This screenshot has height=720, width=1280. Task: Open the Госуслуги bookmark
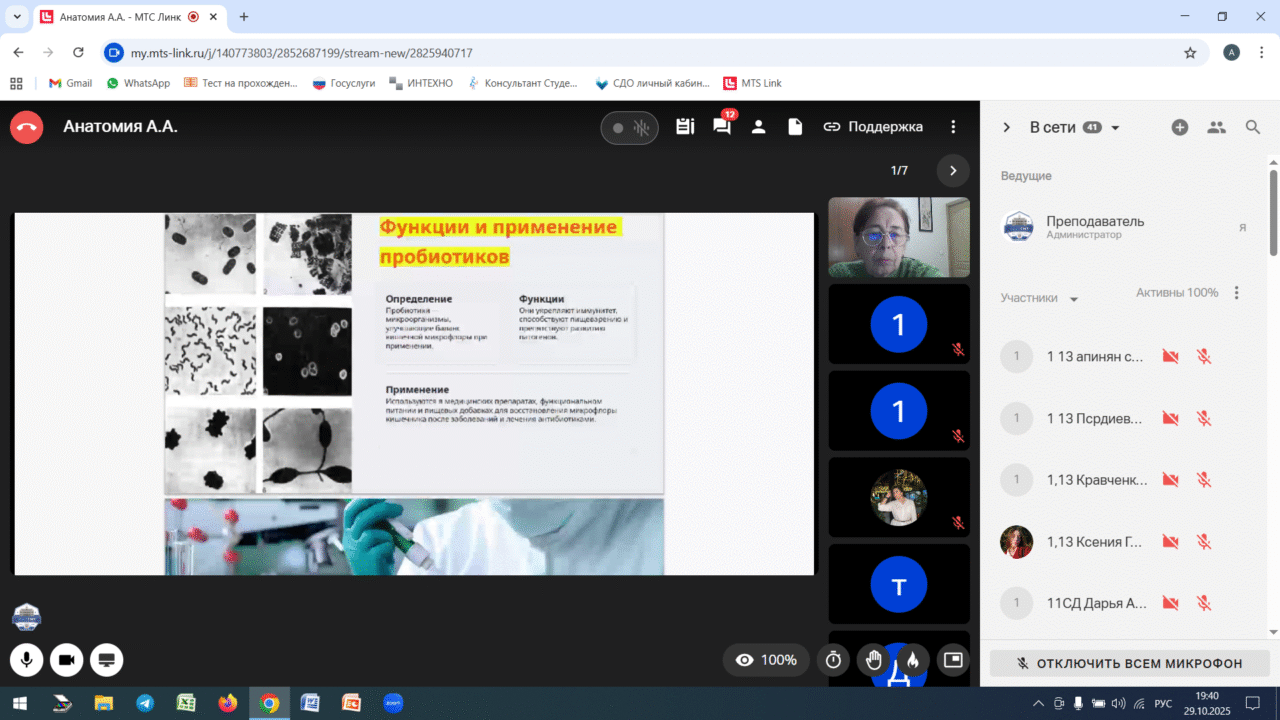[x=343, y=83]
